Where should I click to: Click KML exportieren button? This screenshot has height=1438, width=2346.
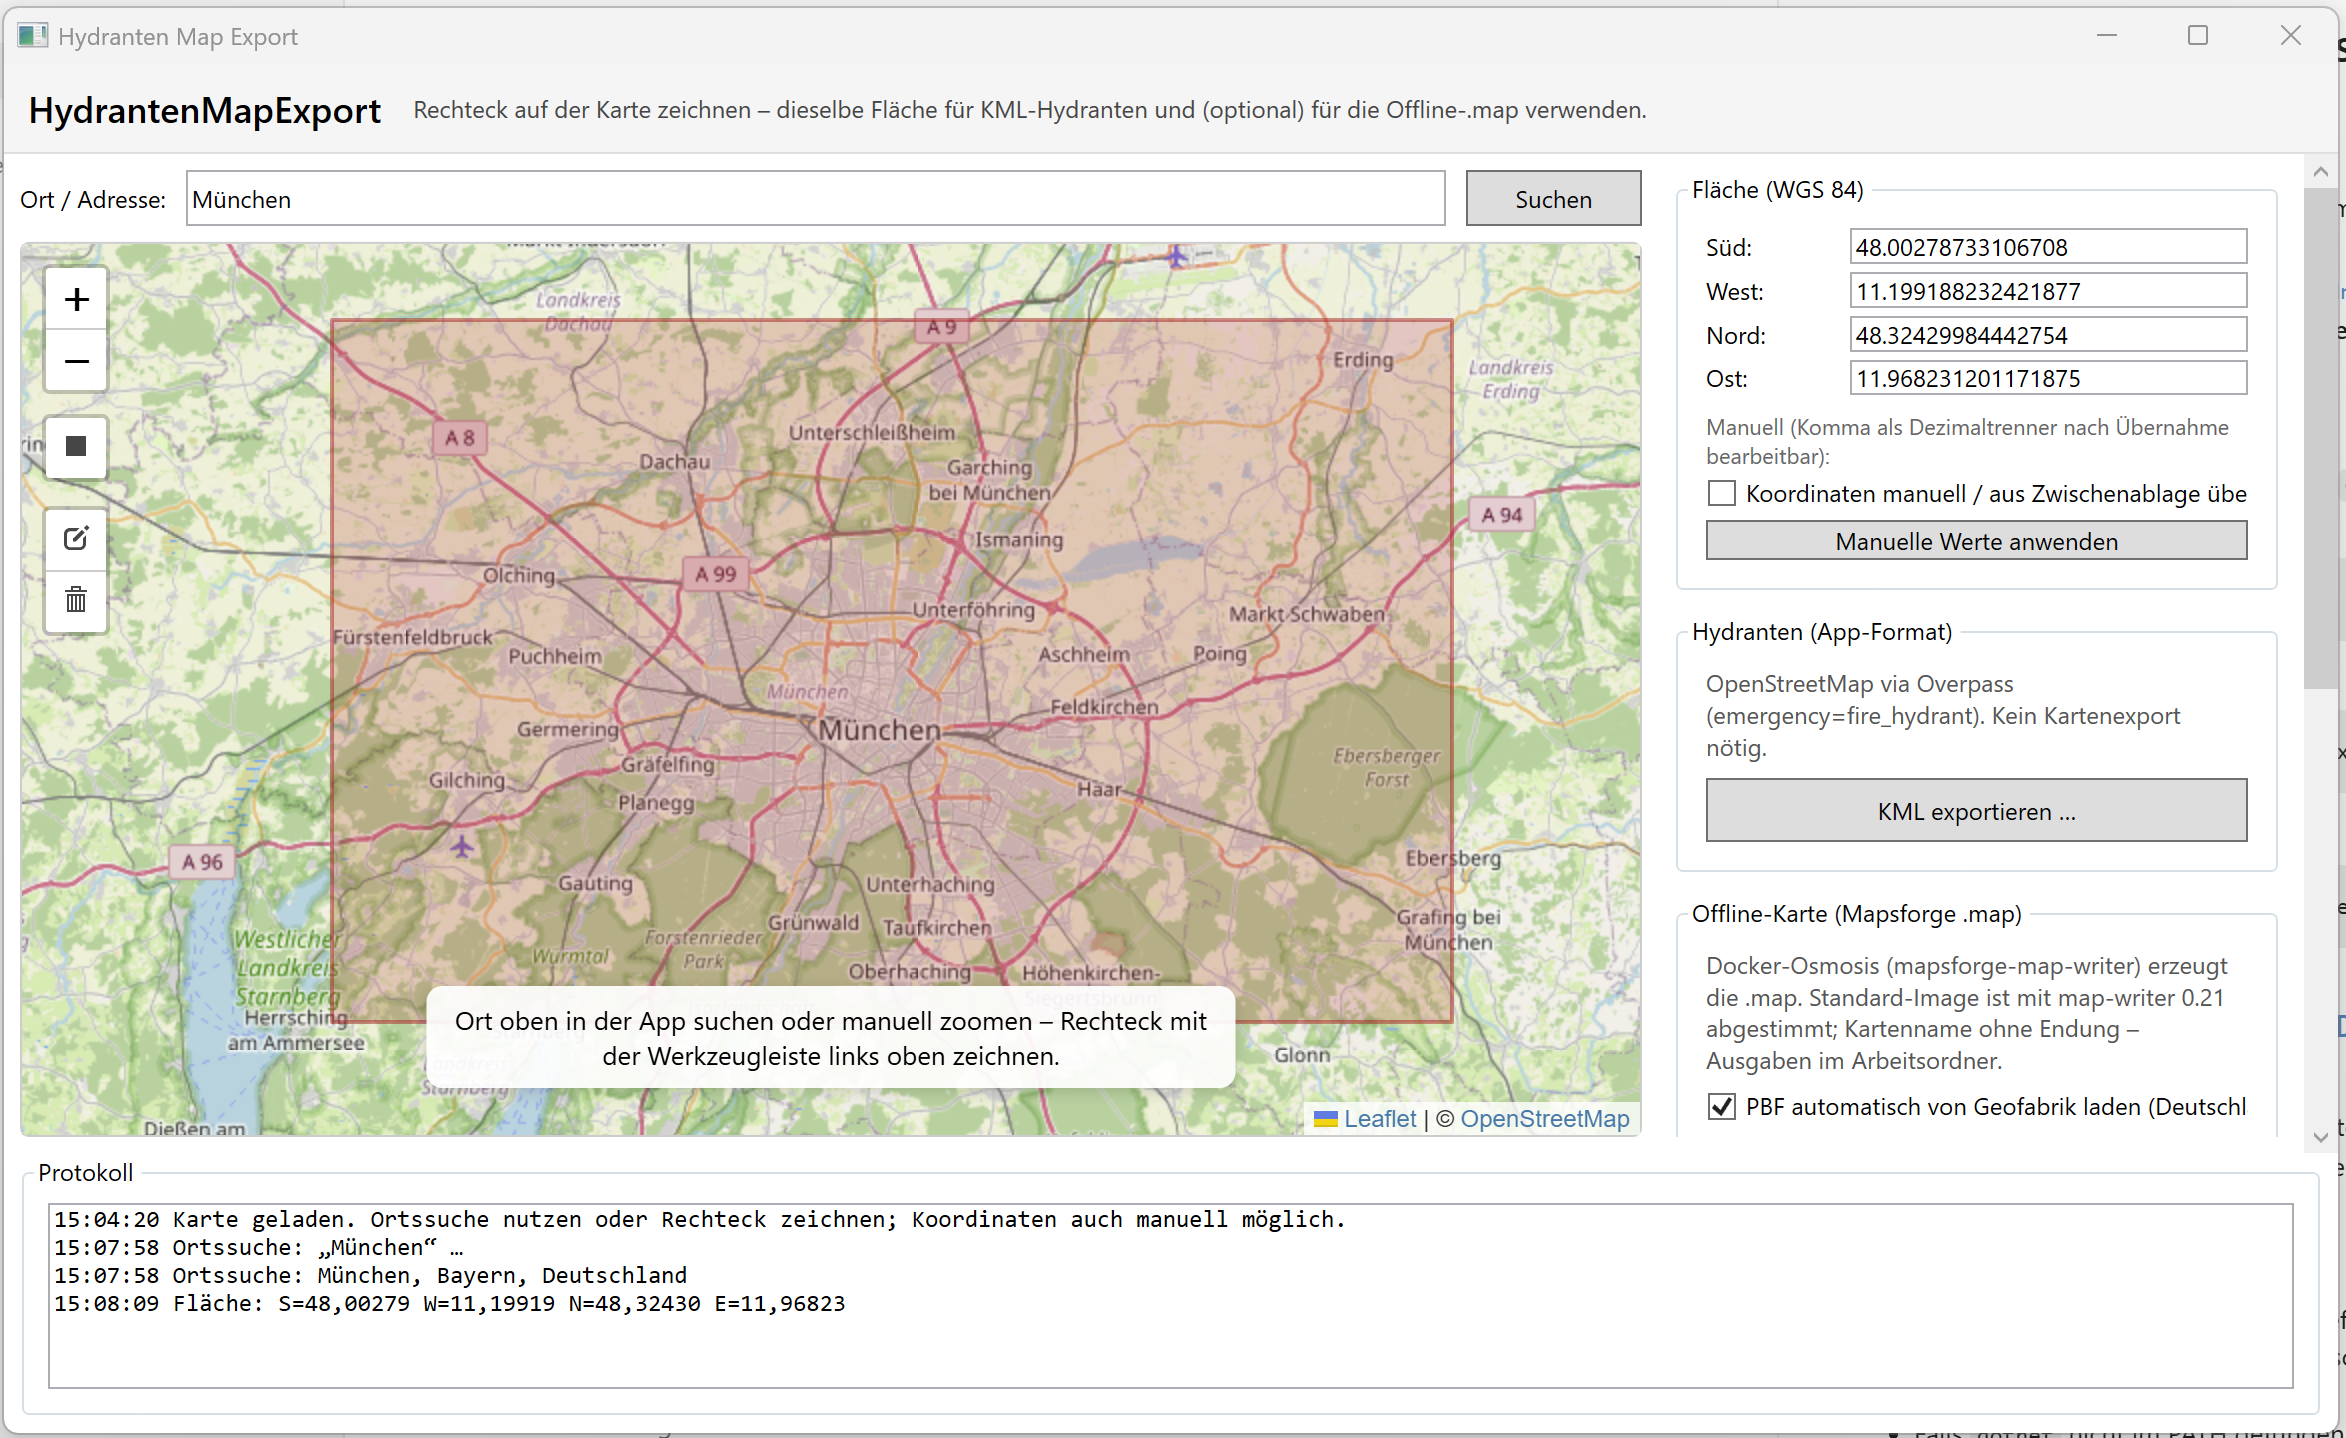tap(1976, 811)
